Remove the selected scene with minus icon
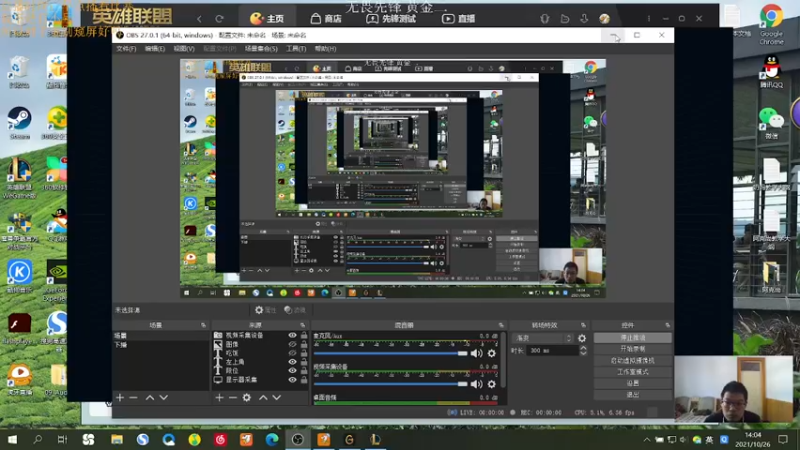This screenshot has height=450, width=800. (x=133, y=397)
